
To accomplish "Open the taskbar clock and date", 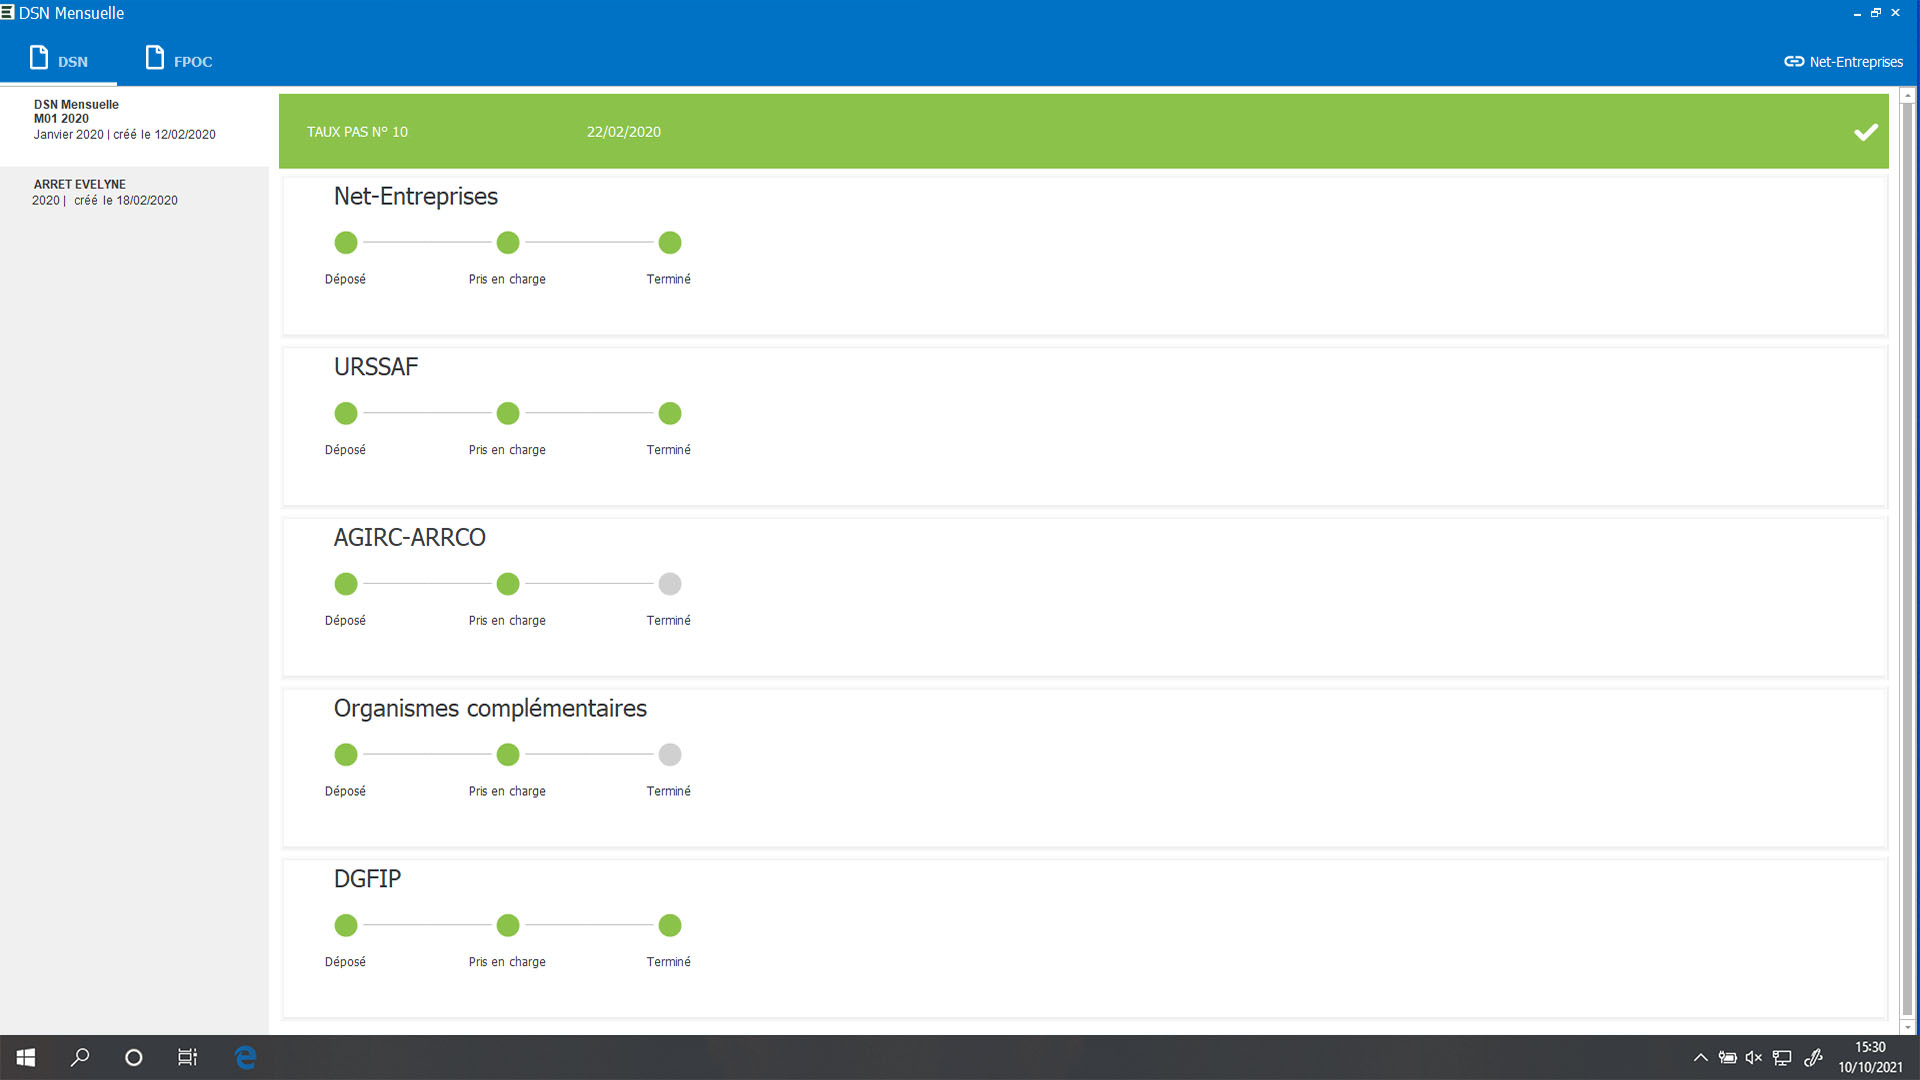I will pos(1870,1057).
